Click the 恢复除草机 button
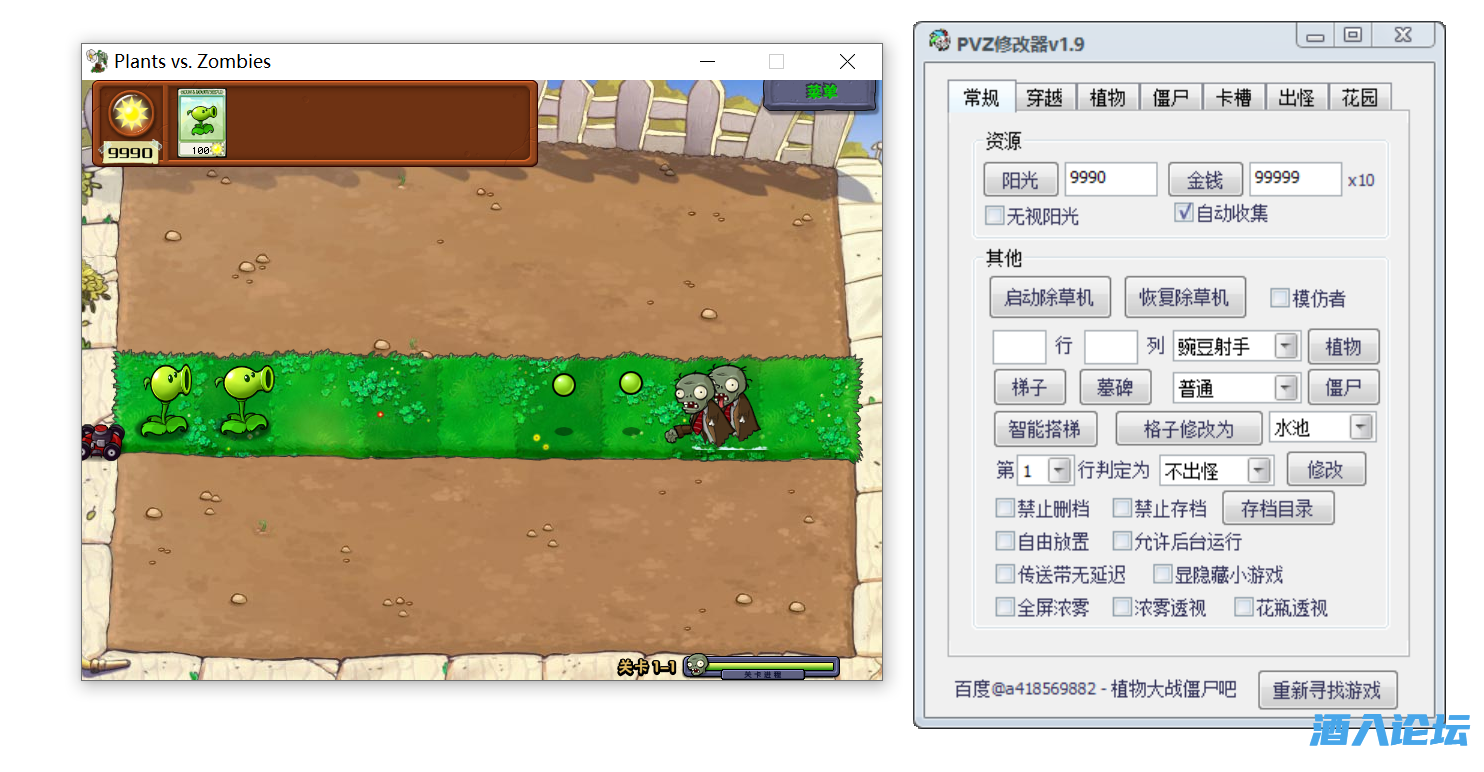 pos(1185,297)
